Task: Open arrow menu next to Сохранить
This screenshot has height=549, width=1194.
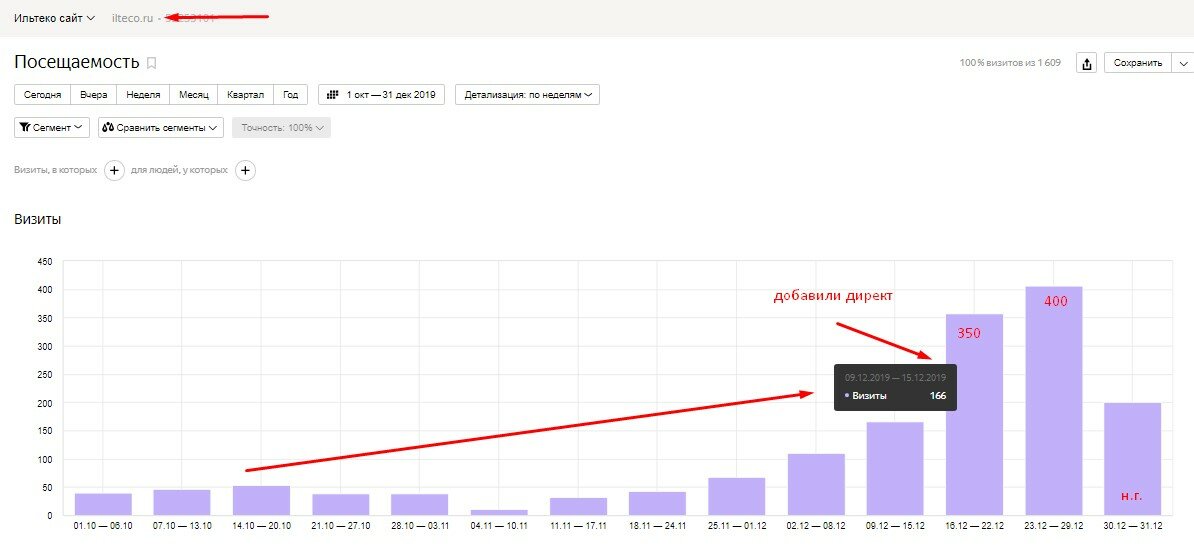Action: [1183, 63]
